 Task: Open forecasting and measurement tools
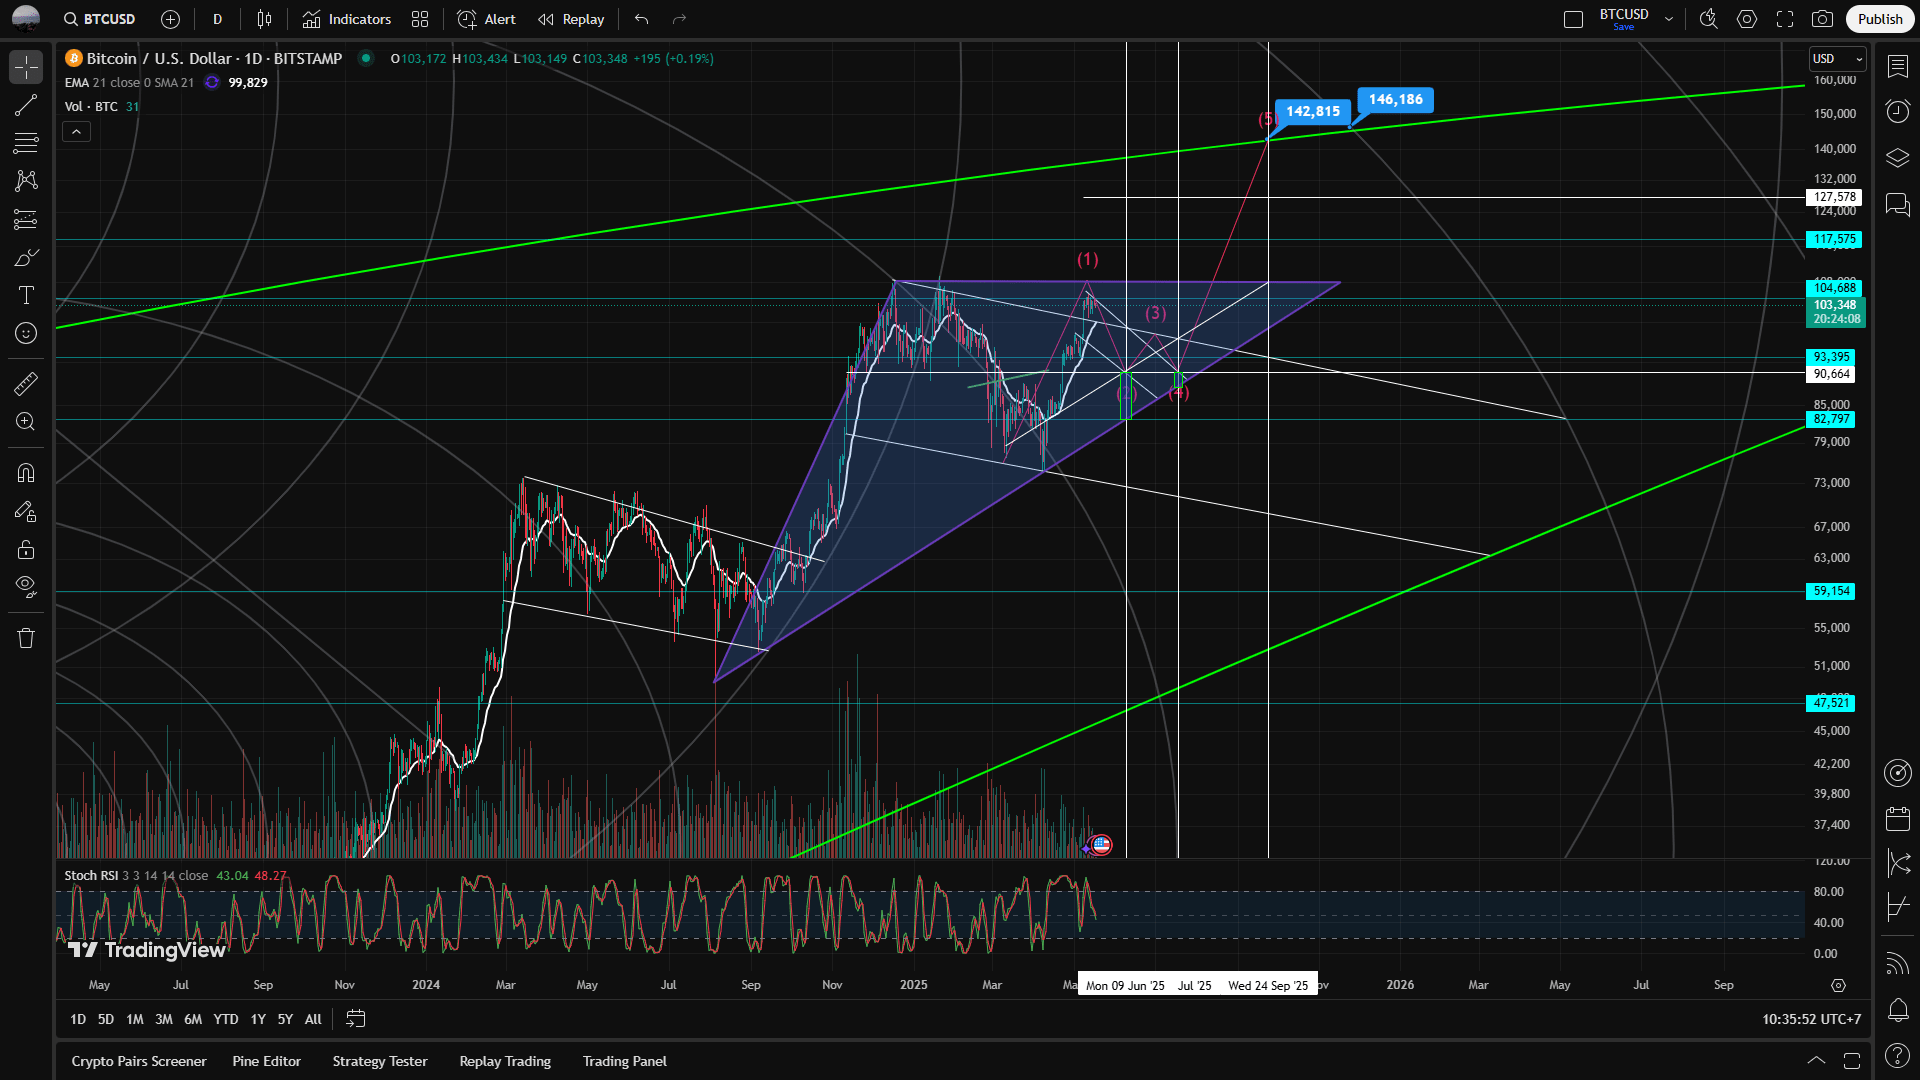coord(26,219)
